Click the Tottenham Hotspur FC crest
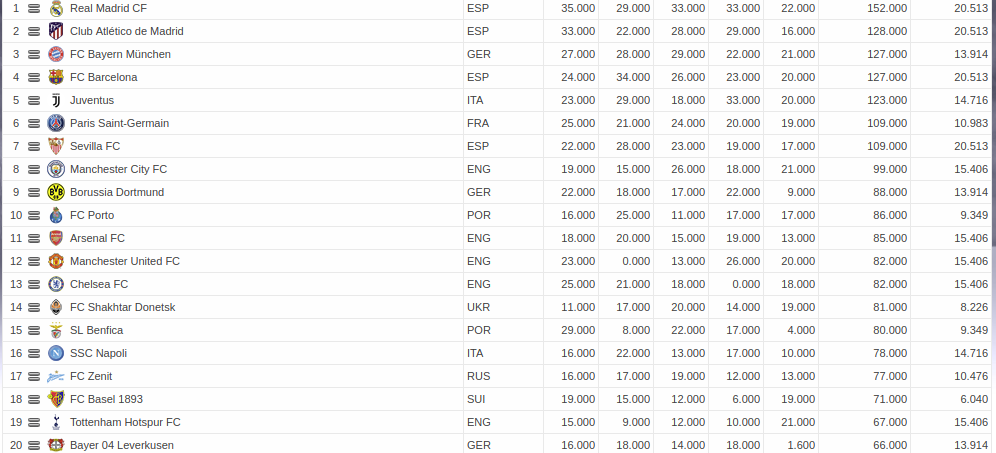 pos(56,422)
